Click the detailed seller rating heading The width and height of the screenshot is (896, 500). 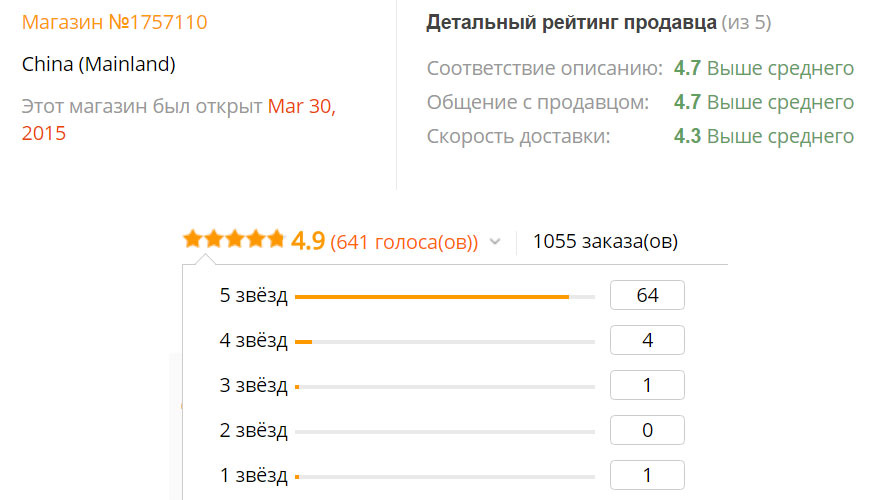571,22
